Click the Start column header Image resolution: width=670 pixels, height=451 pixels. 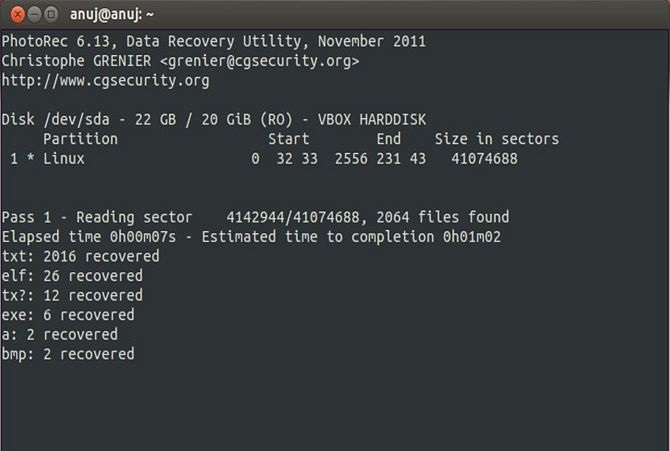point(288,139)
